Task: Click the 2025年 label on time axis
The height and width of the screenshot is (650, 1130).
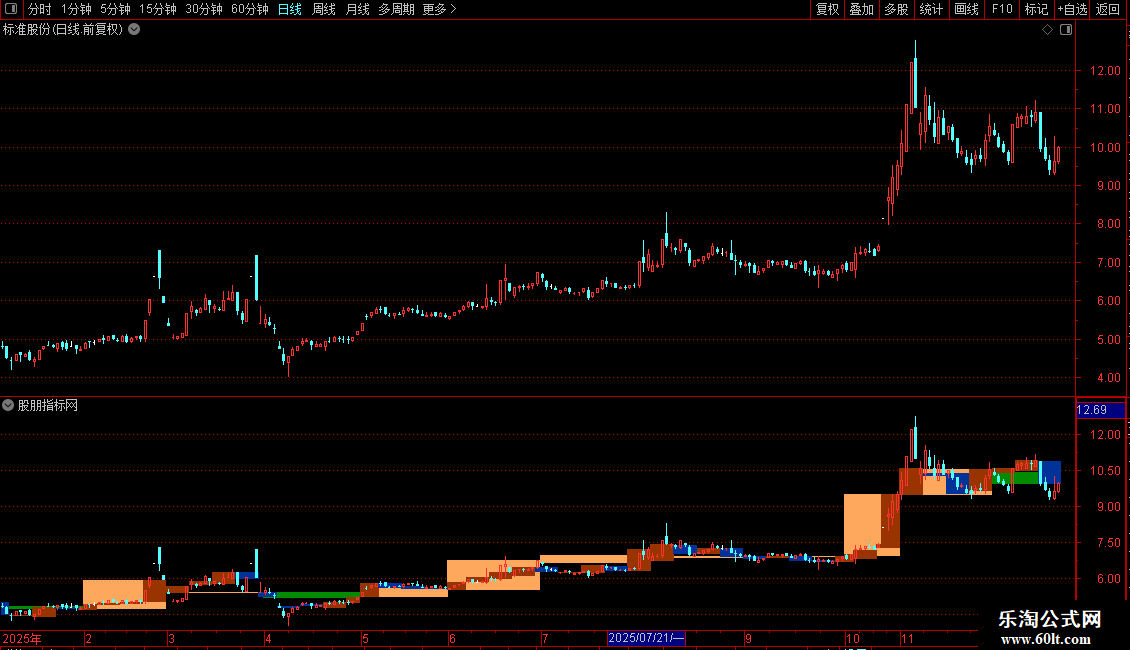Action: coord(22,638)
